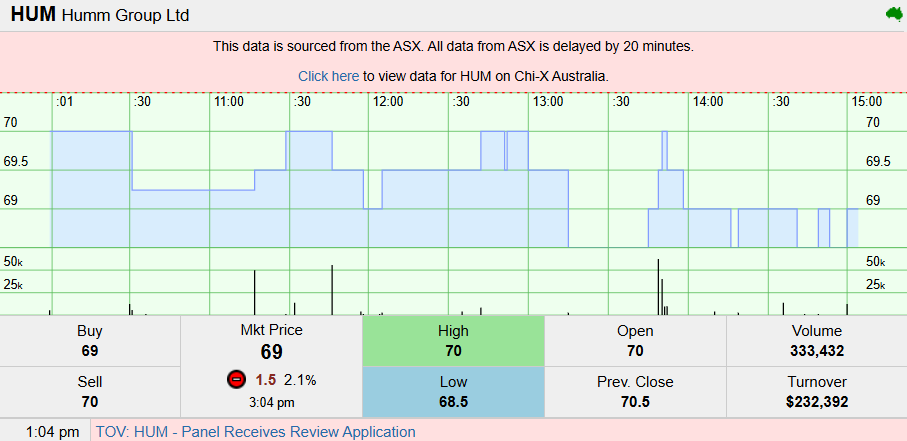This screenshot has width=907, height=441.
Task: Click the Volume figure 333,432
Action: pyautogui.click(x=816, y=351)
